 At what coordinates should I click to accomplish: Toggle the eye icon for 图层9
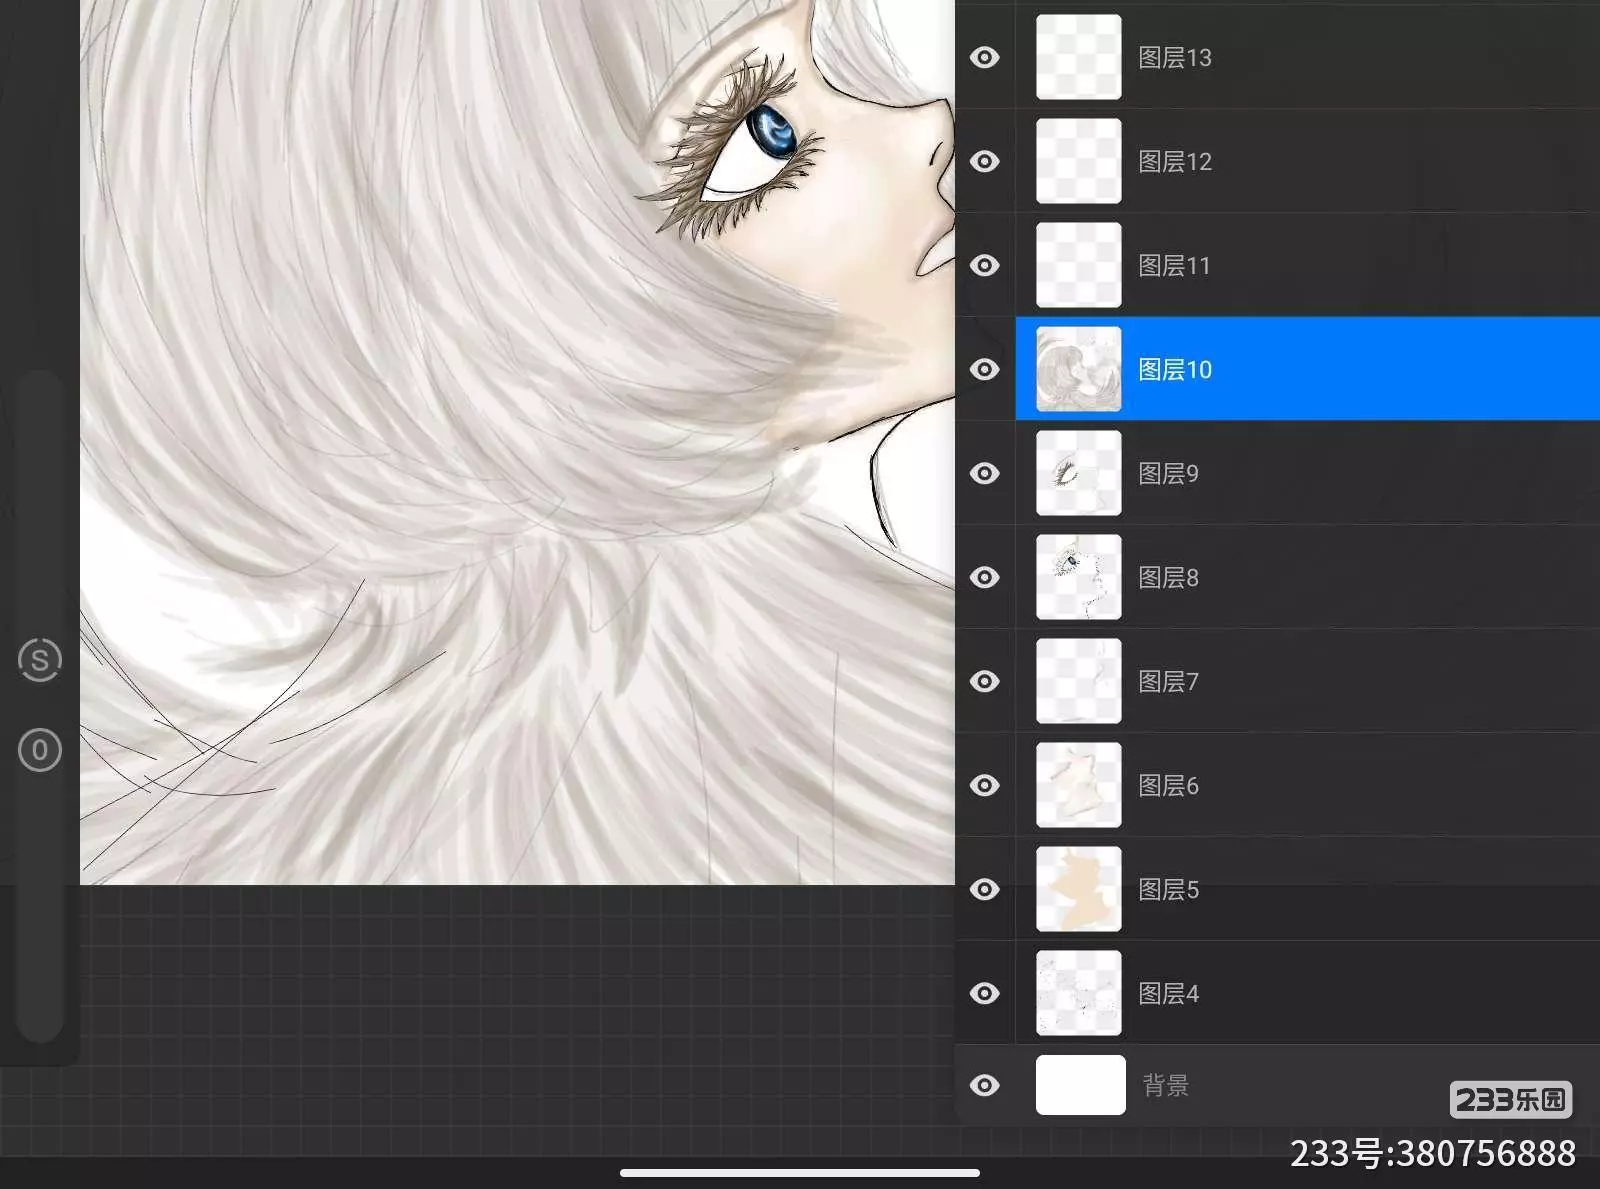point(985,474)
